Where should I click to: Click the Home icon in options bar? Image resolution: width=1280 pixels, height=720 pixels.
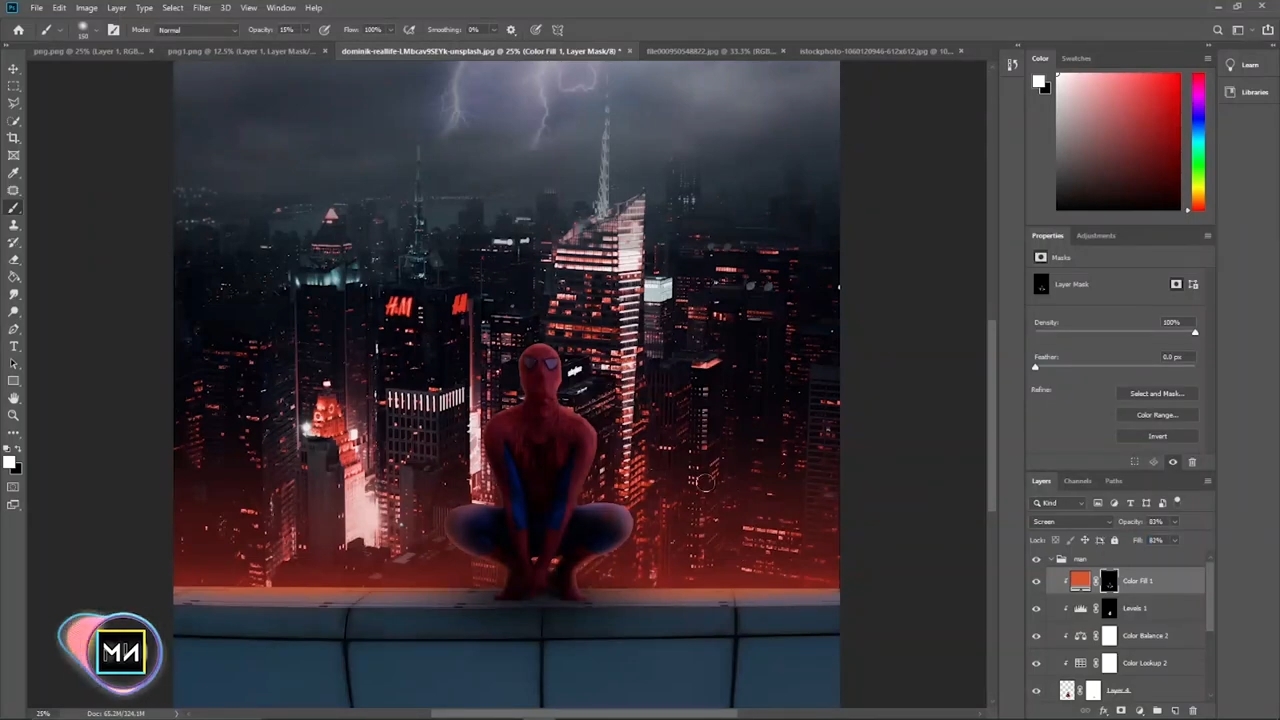tap(18, 30)
